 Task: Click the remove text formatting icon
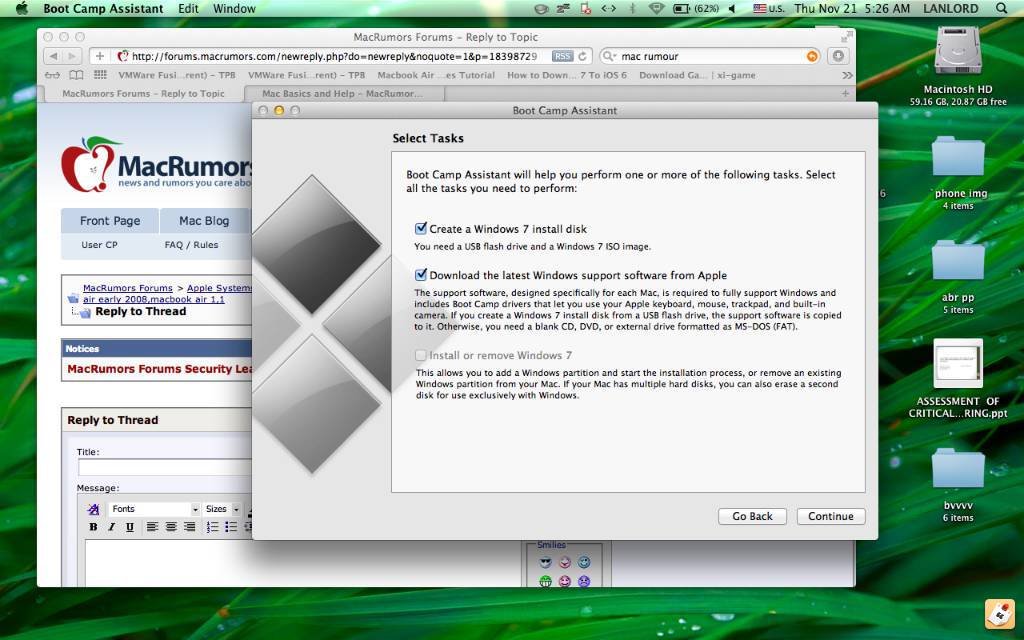tap(93, 509)
